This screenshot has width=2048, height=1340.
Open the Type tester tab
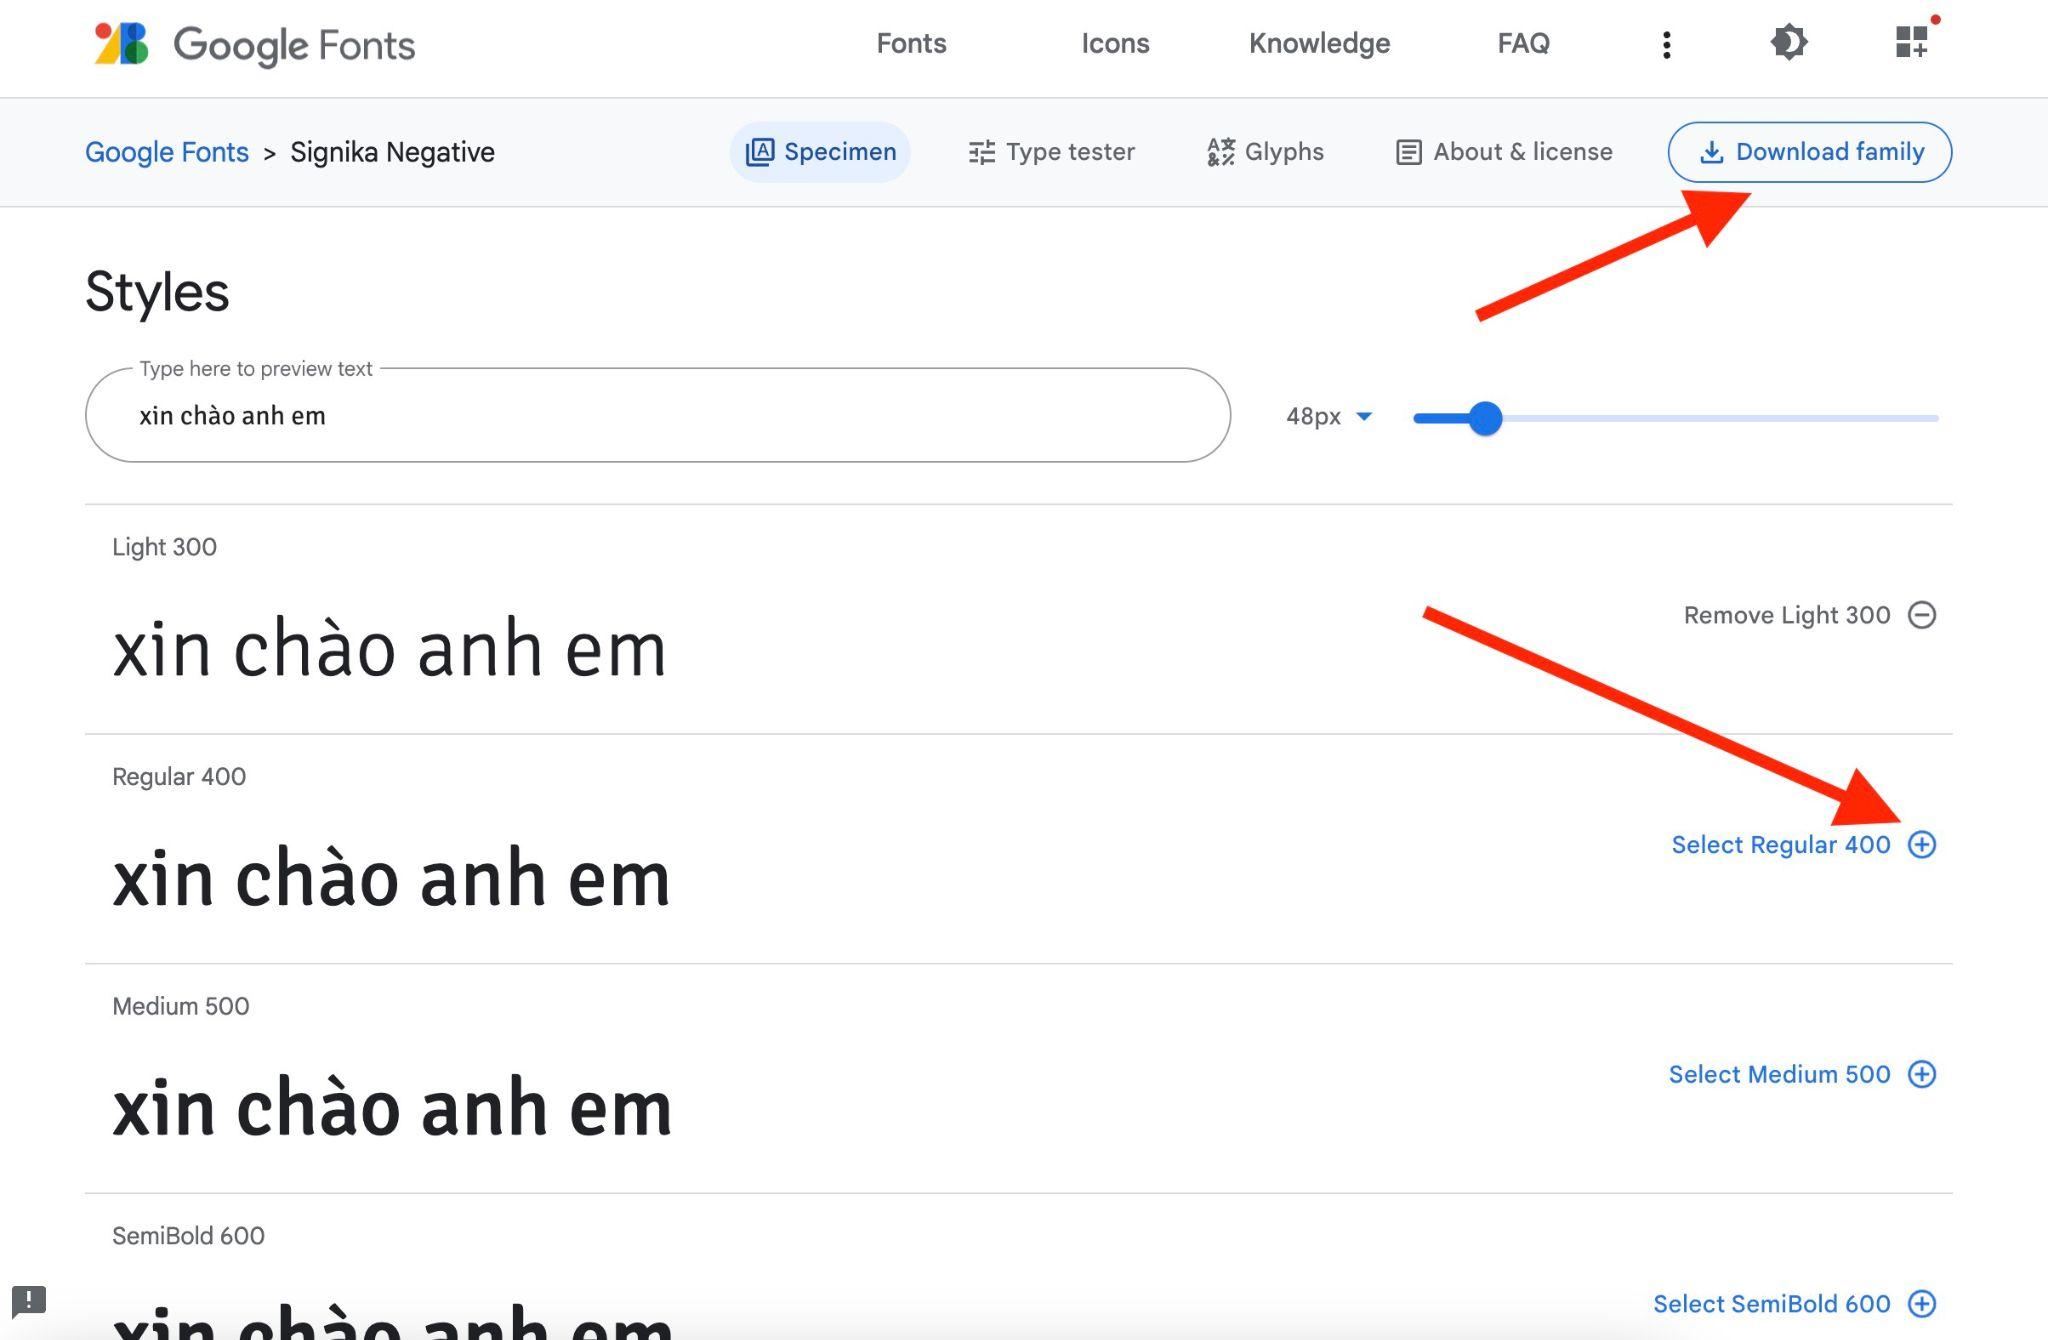coord(1051,151)
